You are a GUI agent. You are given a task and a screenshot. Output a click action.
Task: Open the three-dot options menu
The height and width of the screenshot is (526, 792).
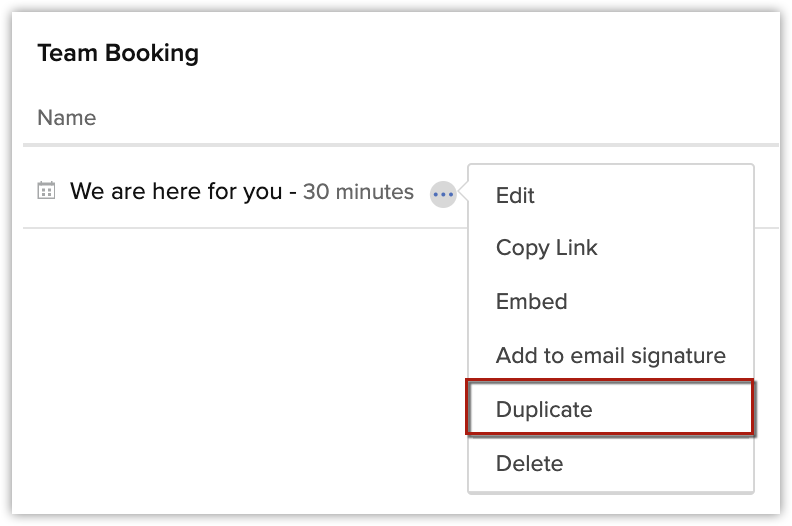click(443, 193)
